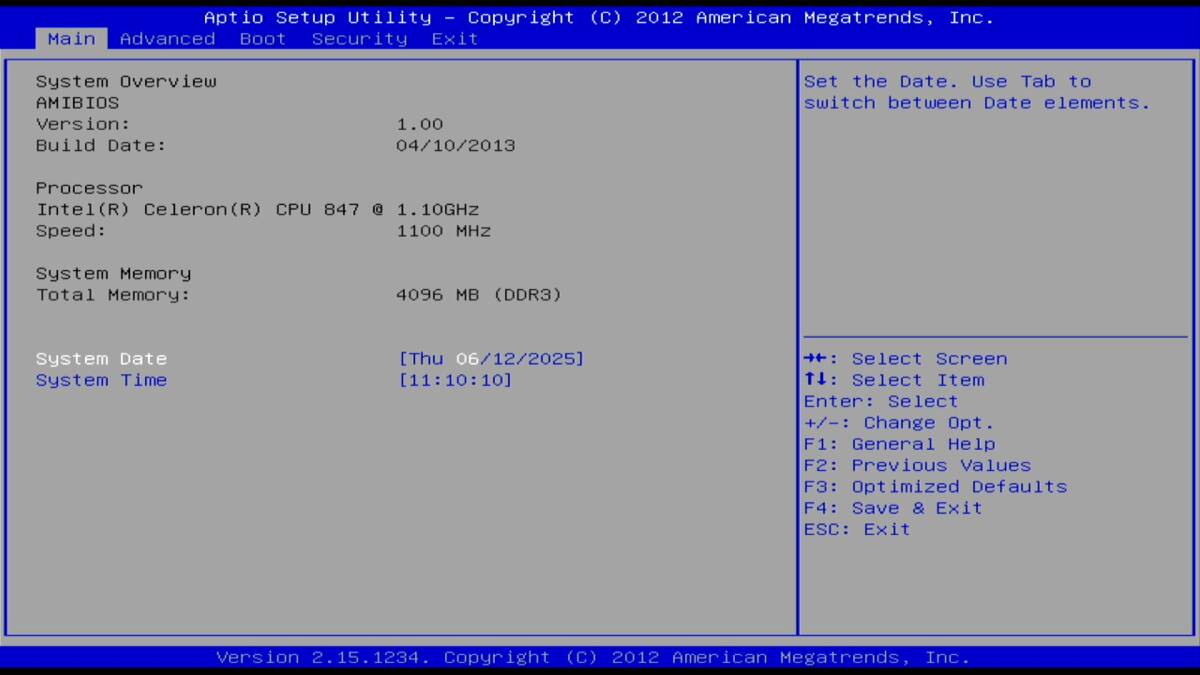Click the Intel Celeron CPU 847 line
Viewport: 1200px width, 675px height.
258,210
